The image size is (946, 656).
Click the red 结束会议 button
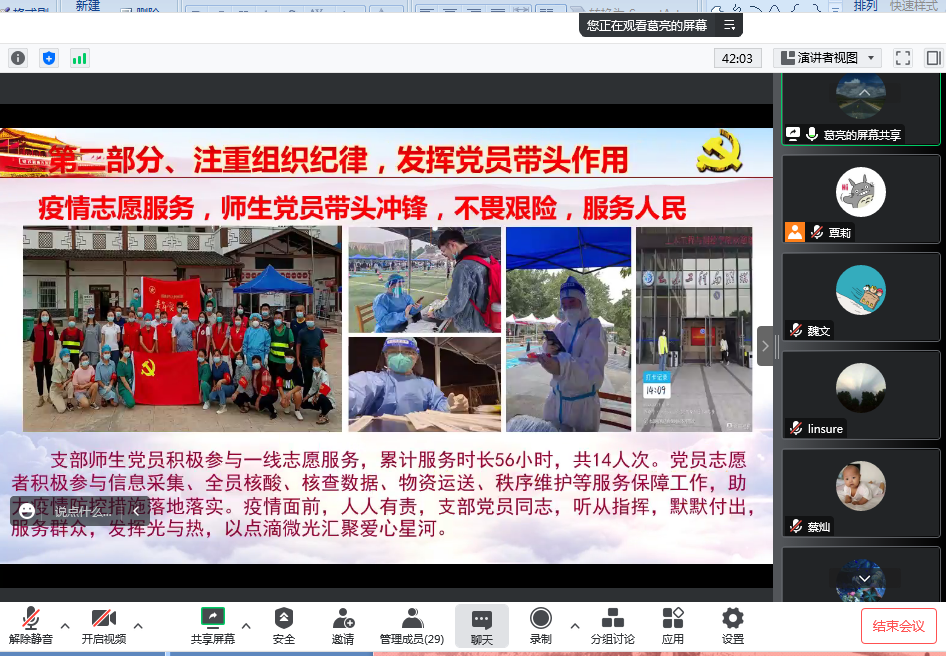(898, 626)
